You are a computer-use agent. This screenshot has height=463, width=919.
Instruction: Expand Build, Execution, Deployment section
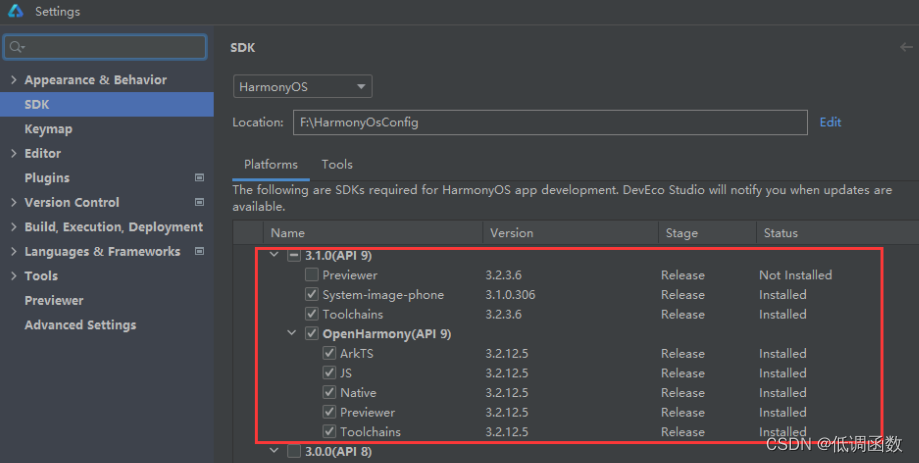click(13, 227)
